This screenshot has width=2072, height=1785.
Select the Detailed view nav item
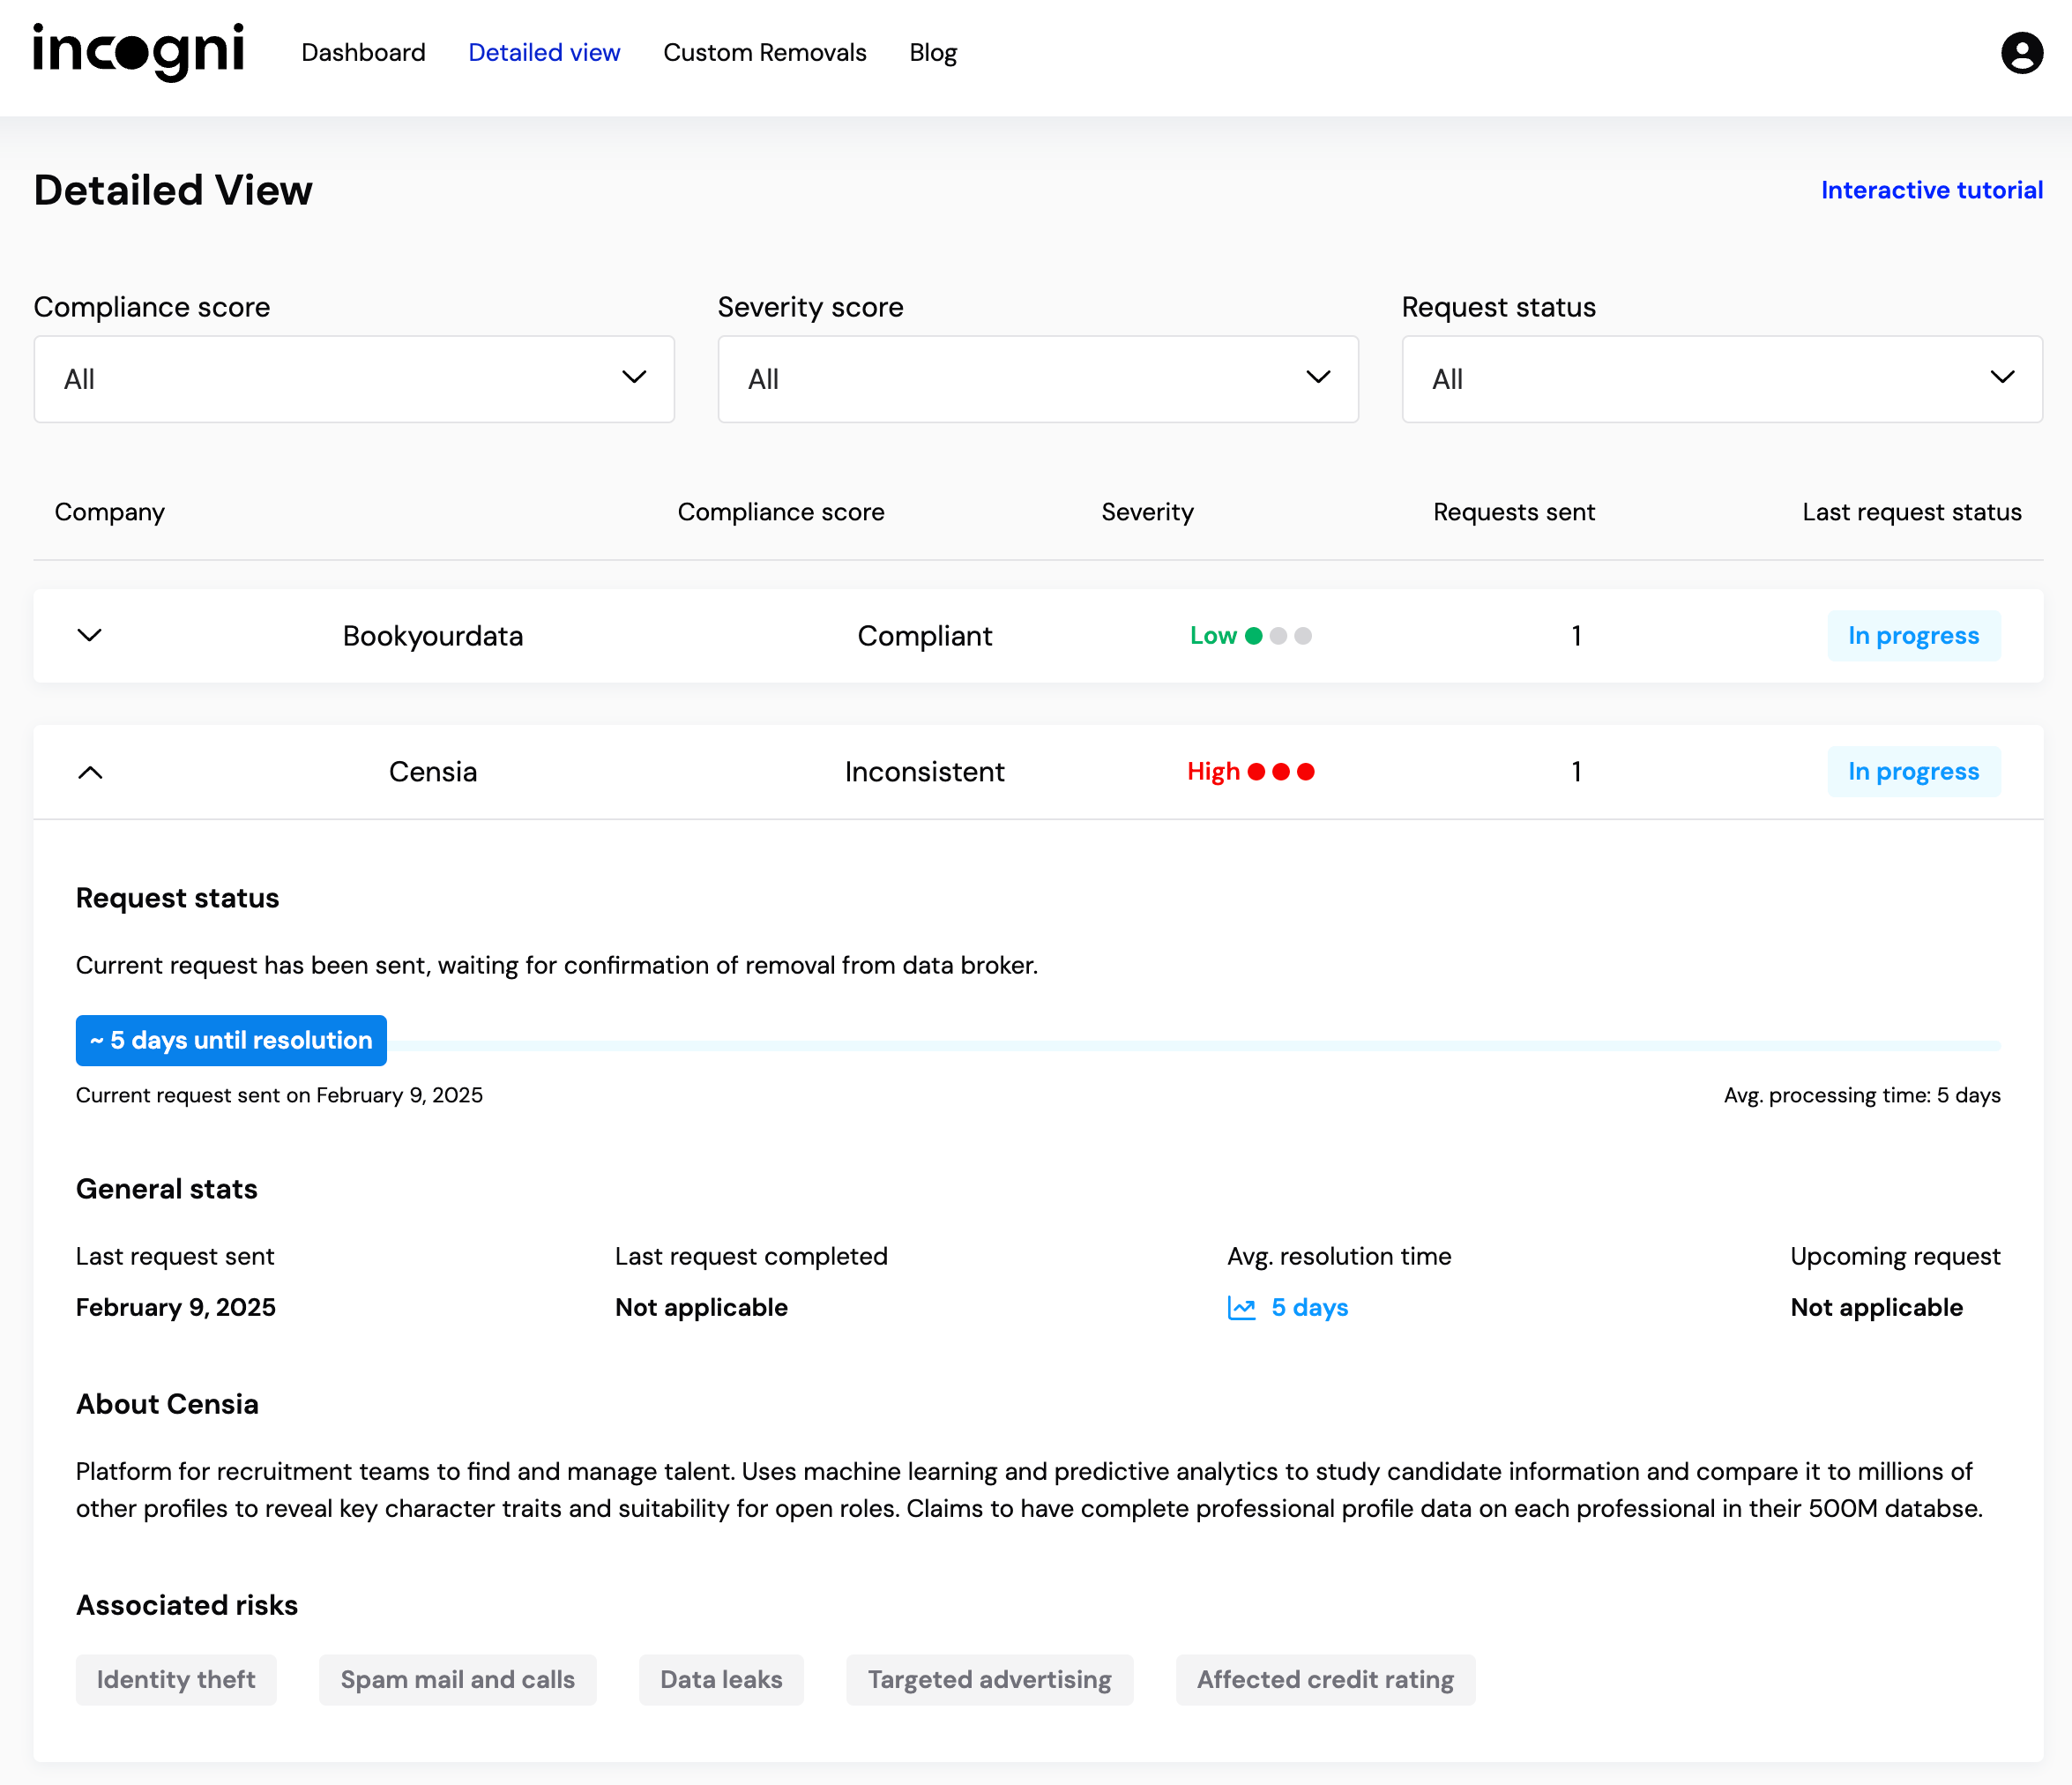point(544,52)
